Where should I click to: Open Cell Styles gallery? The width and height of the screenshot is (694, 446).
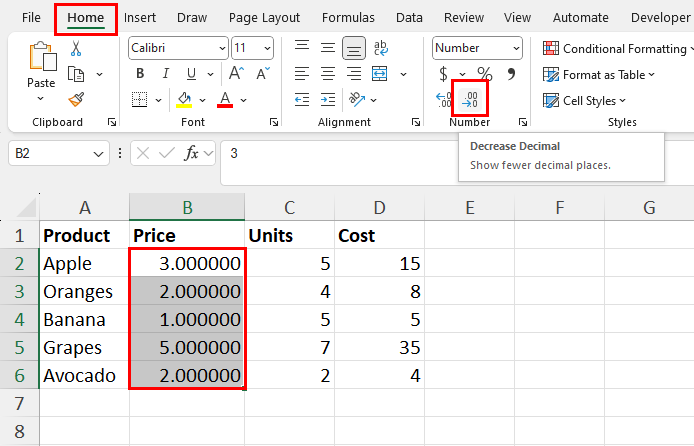tap(584, 100)
